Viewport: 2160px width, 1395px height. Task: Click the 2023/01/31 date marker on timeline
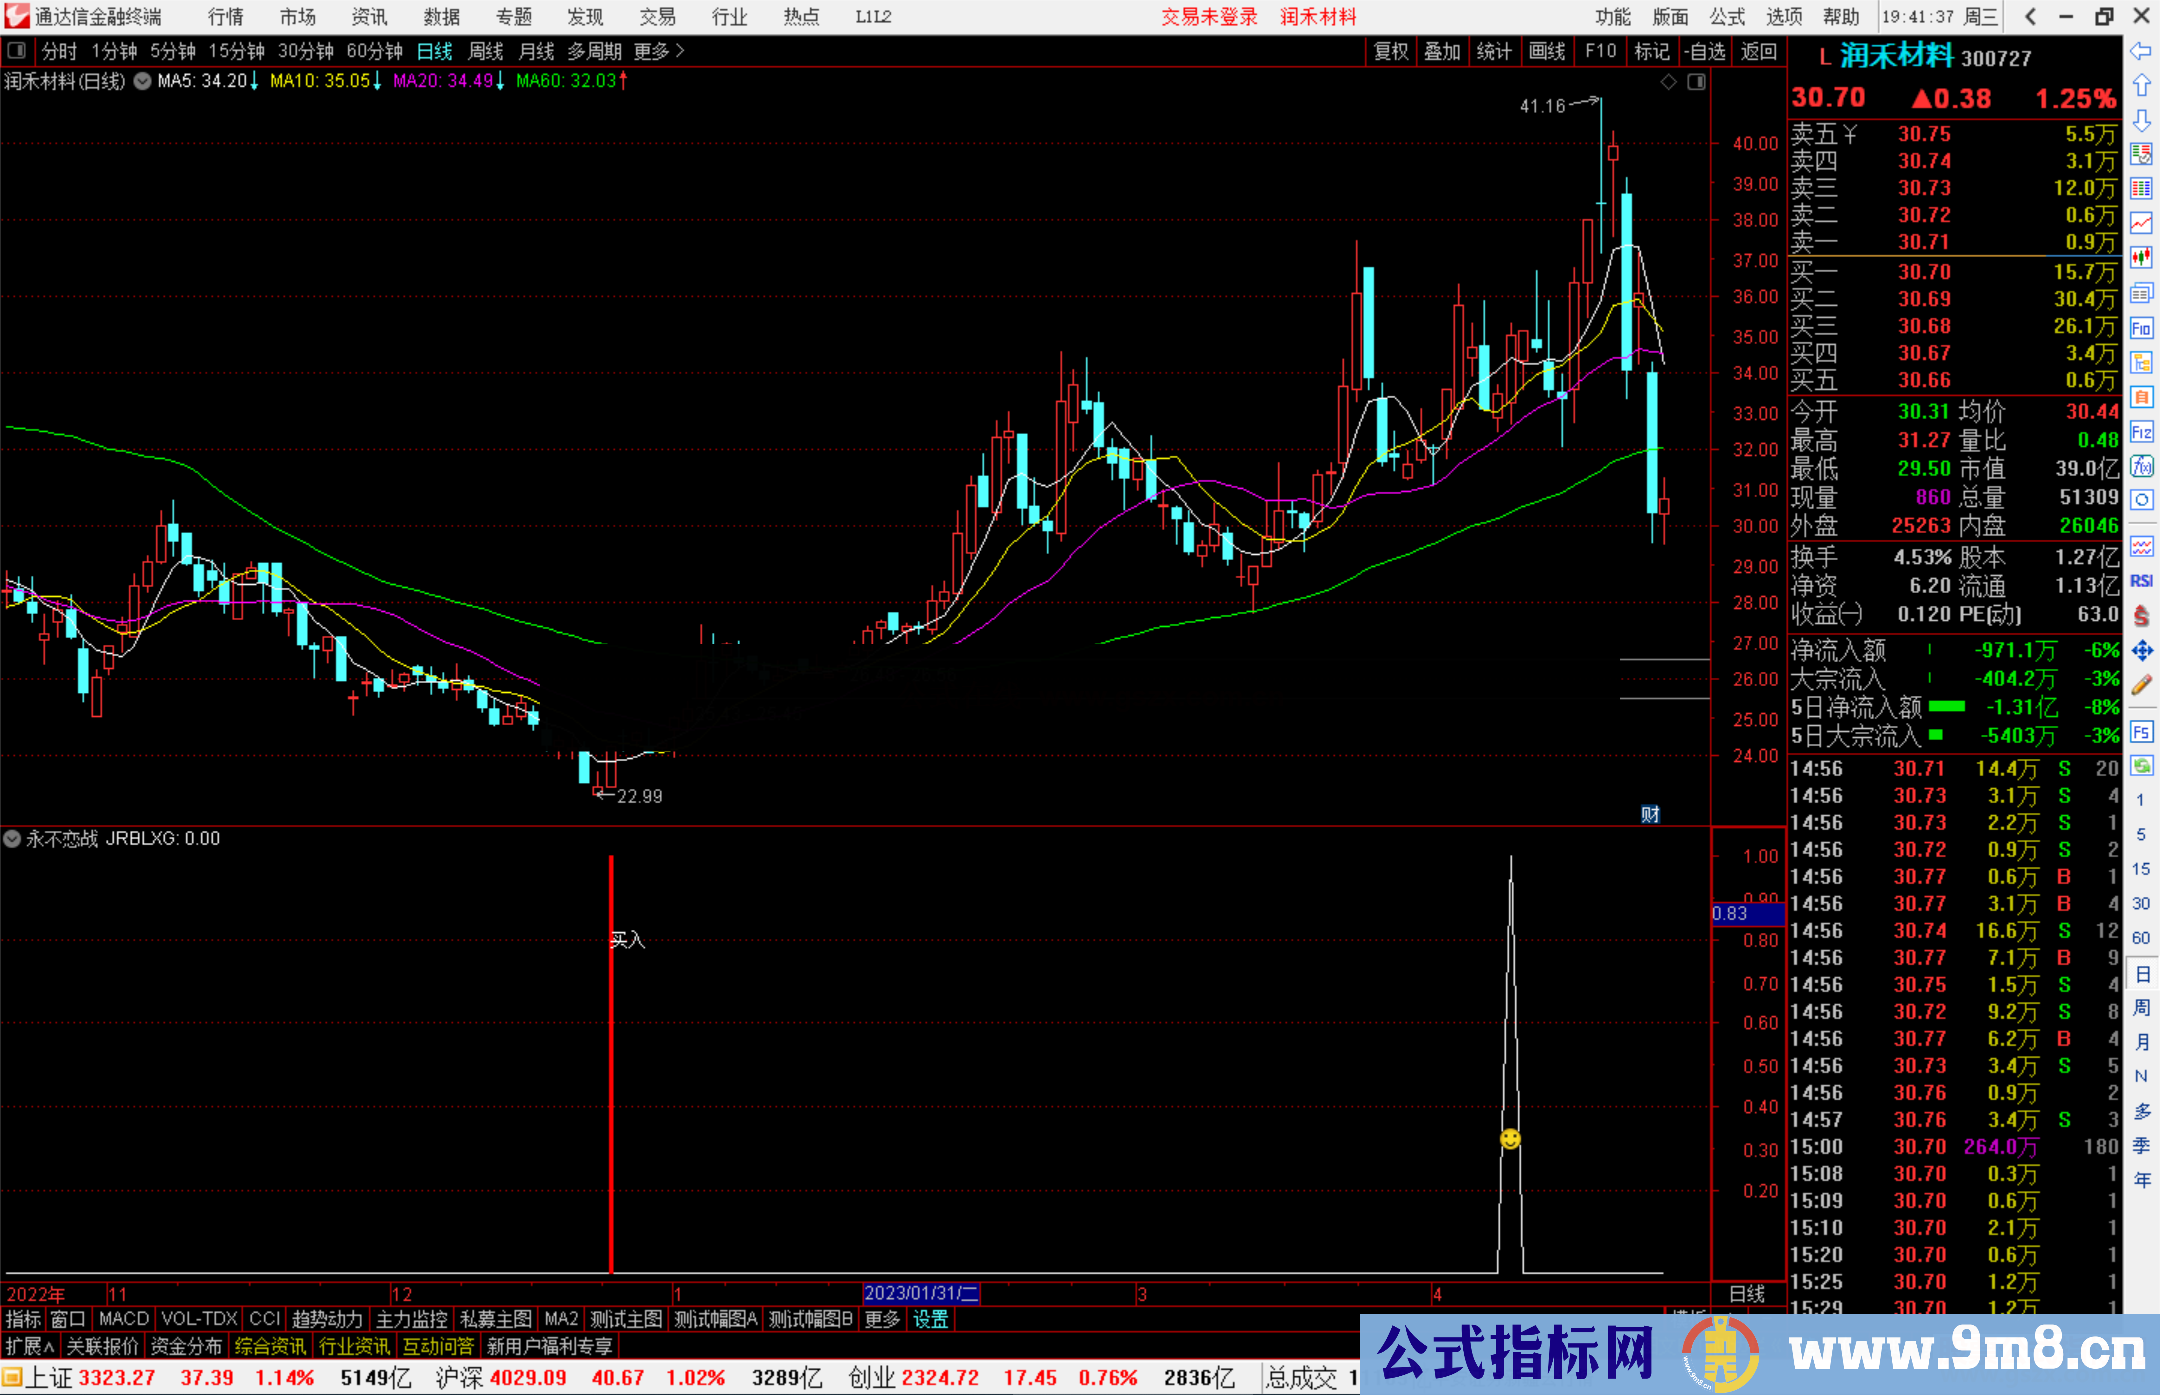(920, 1294)
